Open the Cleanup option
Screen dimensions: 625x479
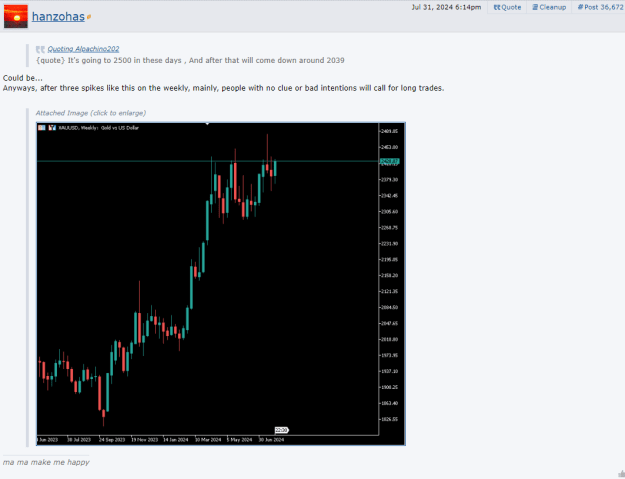[x=549, y=7]
